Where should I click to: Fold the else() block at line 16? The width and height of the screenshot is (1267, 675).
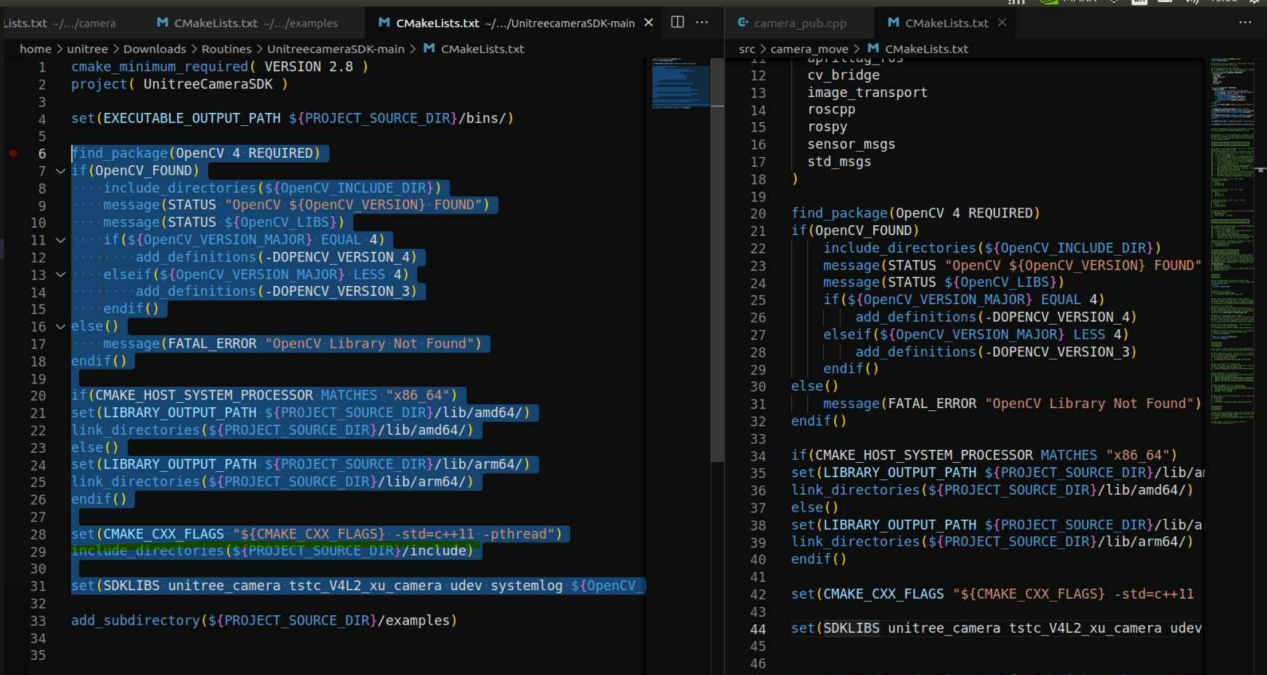tap(61, 326)
